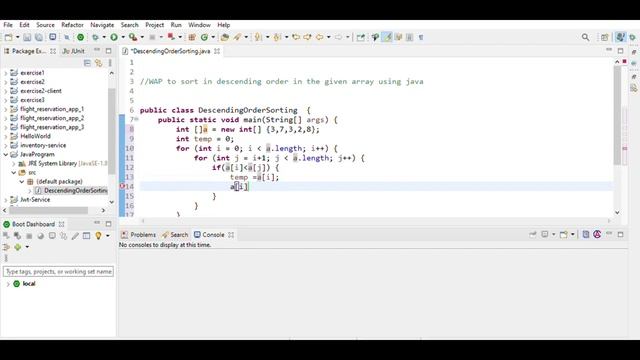The height and width of the screenshot is (360, 640).
Task: Click the error marker on line 14
Action: [x=122, y=187]
